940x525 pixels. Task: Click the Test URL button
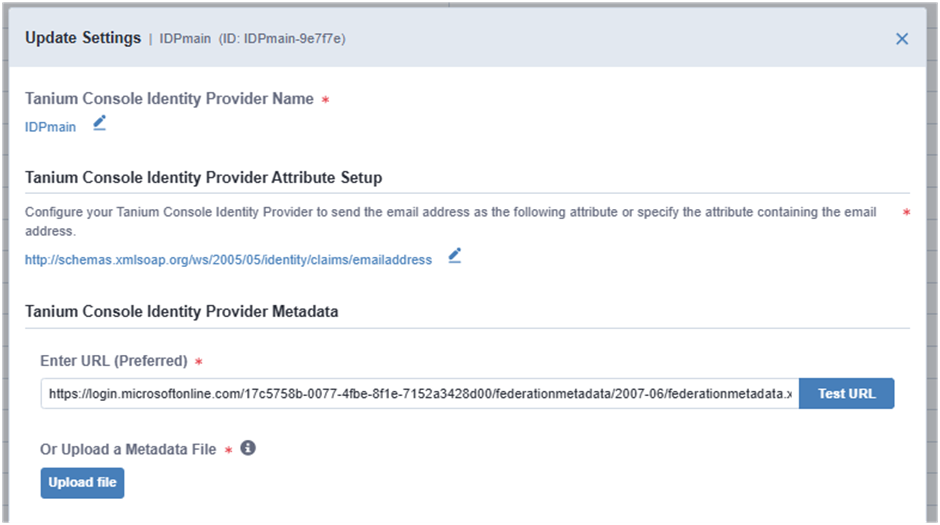[846, 393]
